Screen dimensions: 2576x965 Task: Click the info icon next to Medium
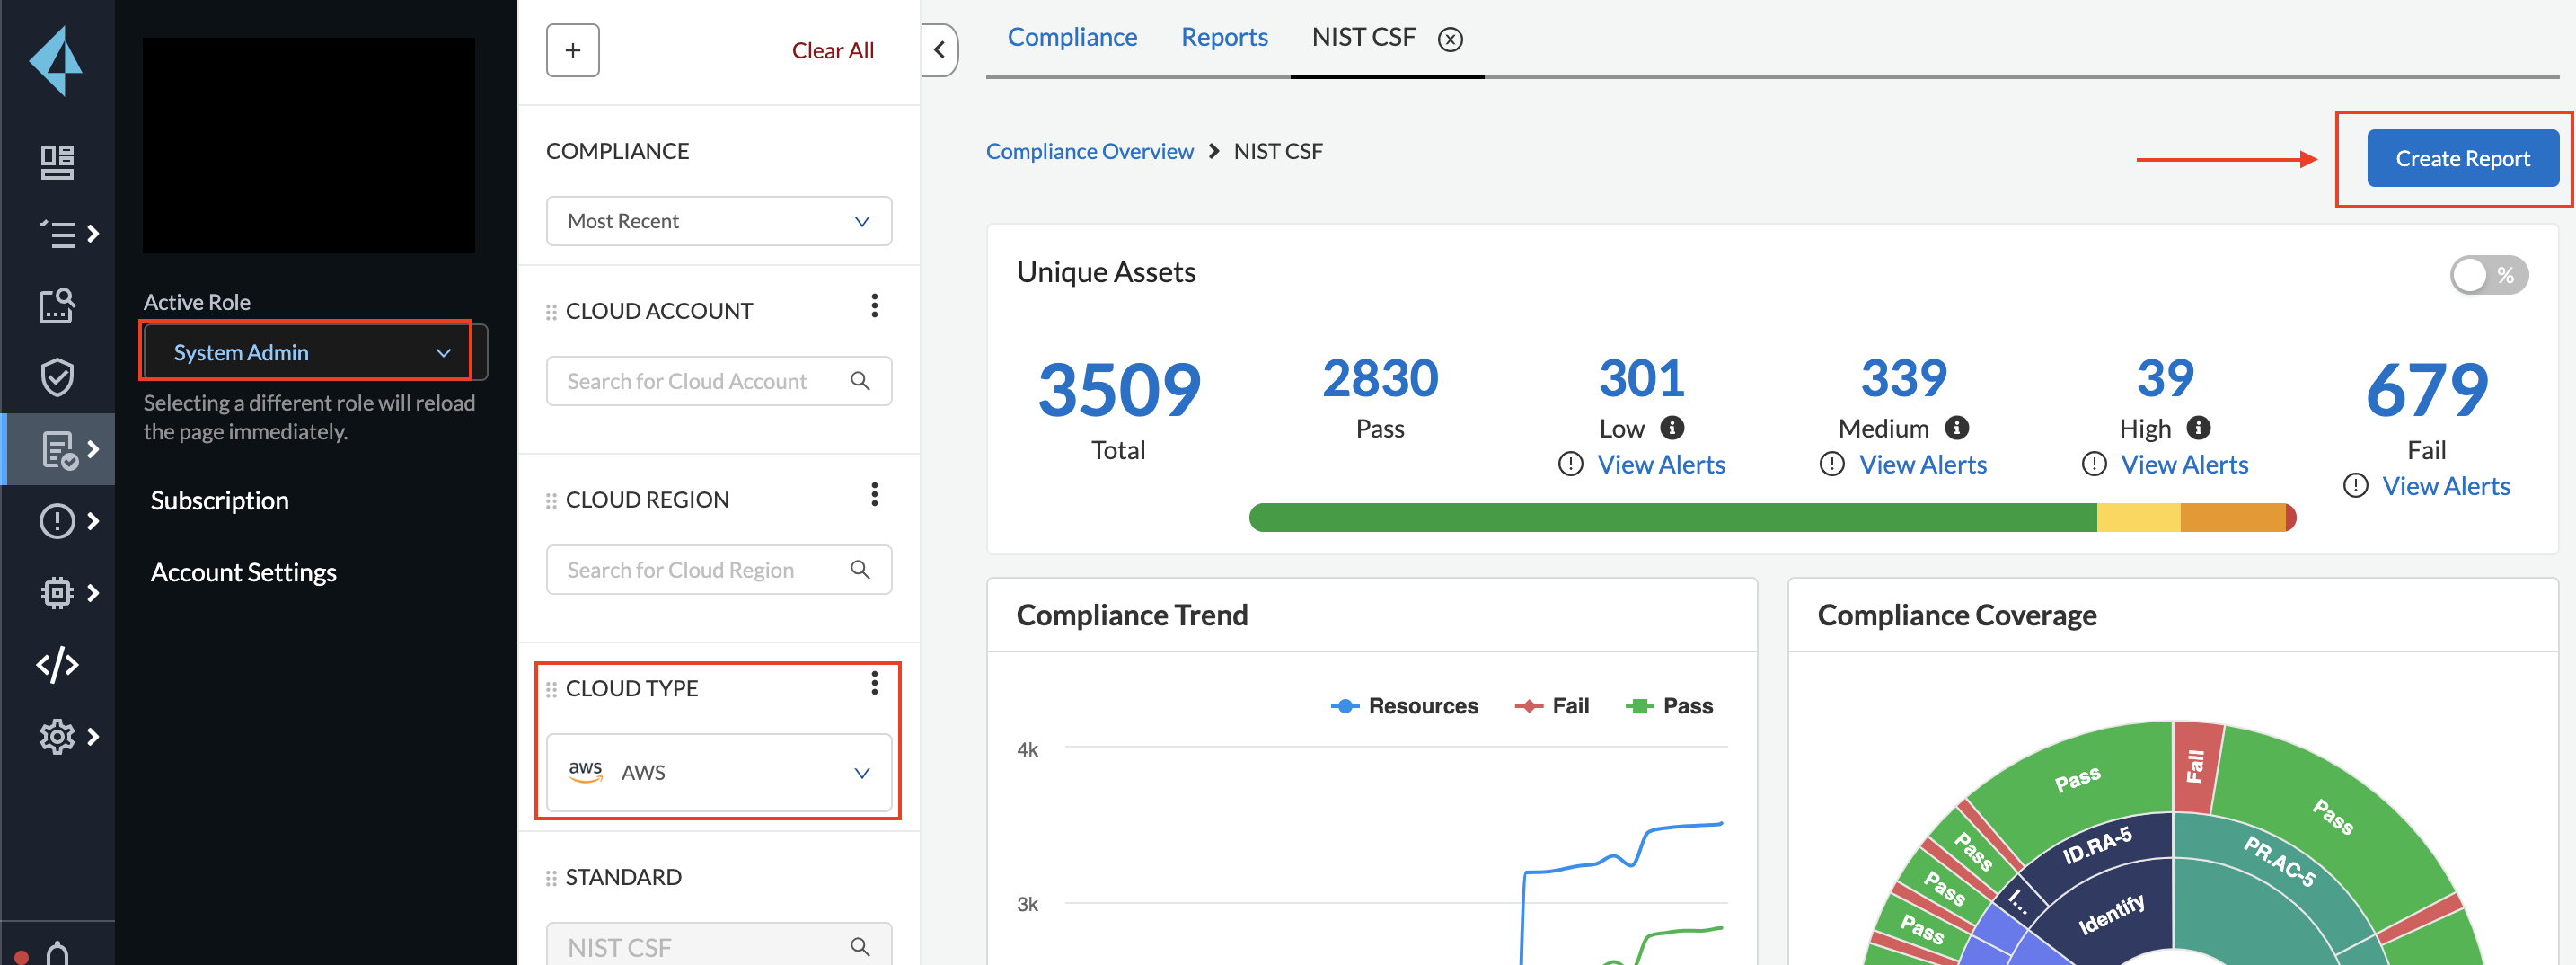click(1956, 428)
